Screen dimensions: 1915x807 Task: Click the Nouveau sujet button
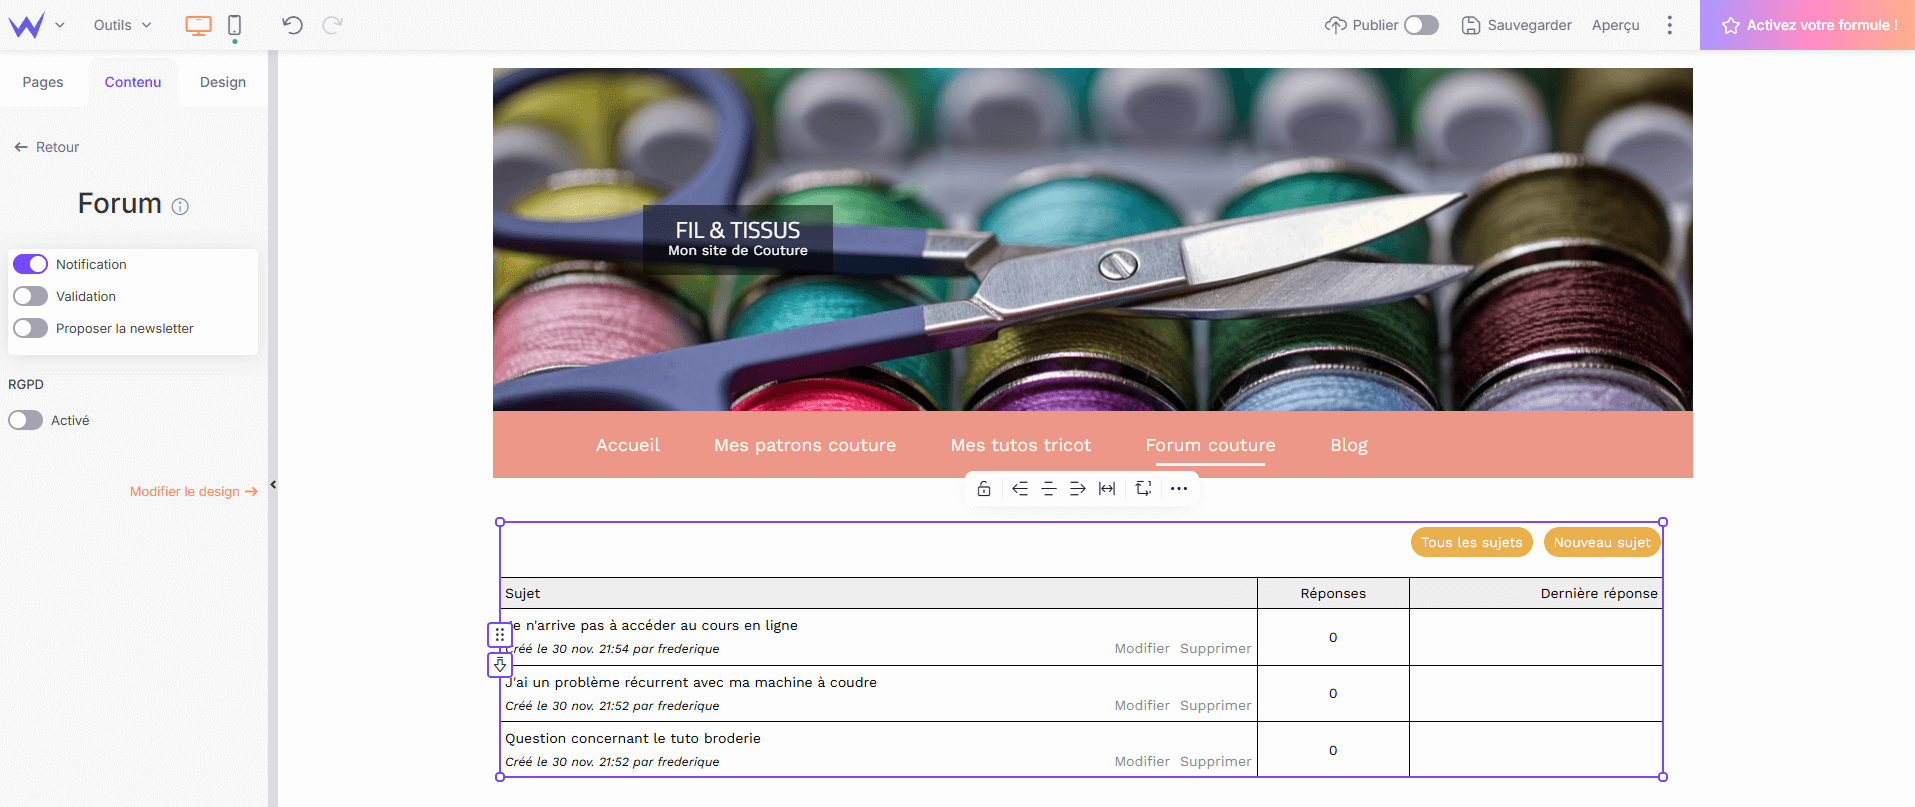(1602, 542)
